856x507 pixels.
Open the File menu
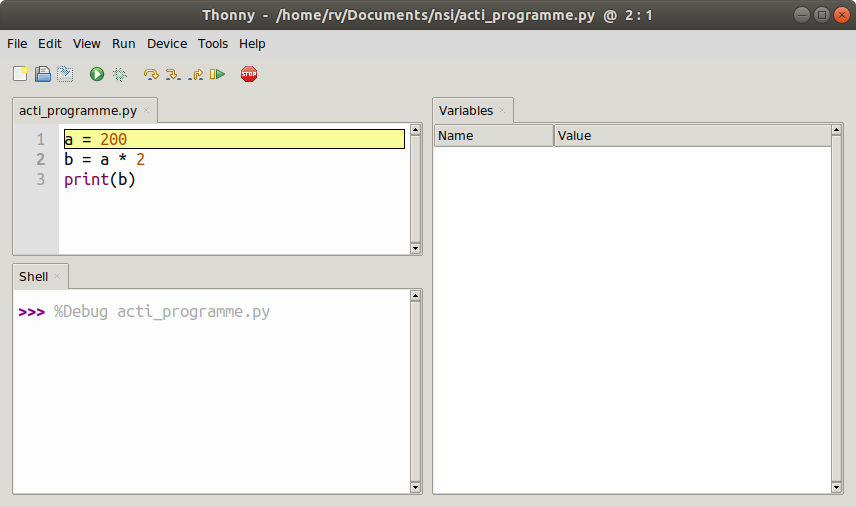tap(17, 44)
